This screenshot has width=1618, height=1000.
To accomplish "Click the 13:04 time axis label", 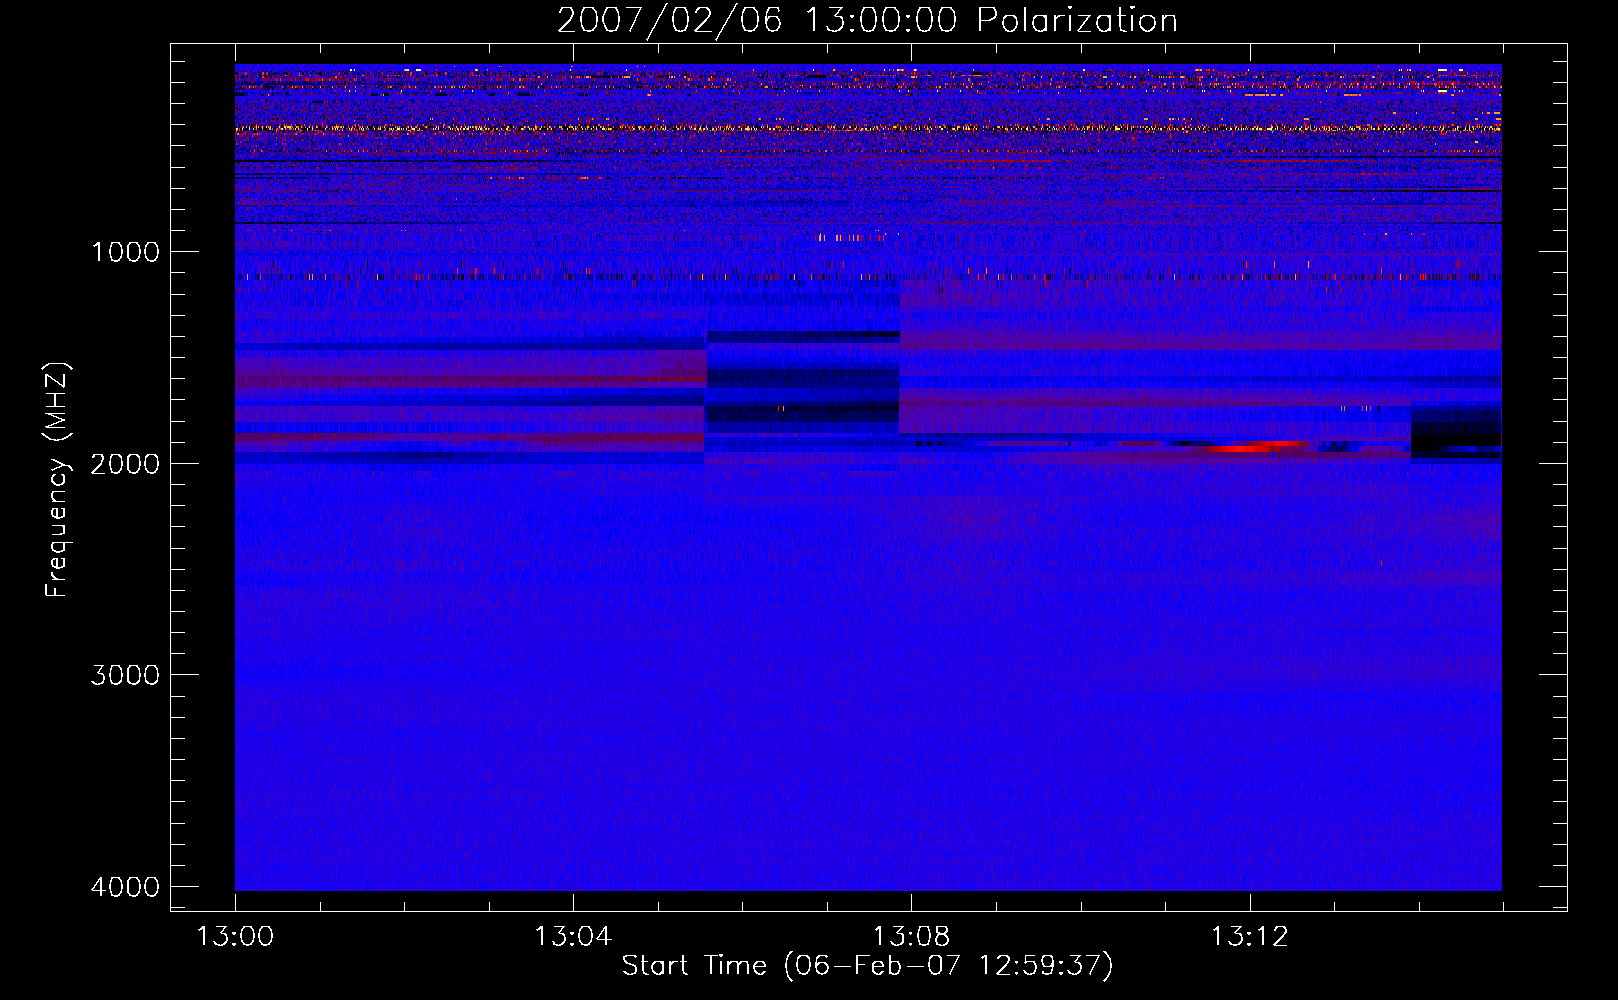I will [x=573, y=937].
